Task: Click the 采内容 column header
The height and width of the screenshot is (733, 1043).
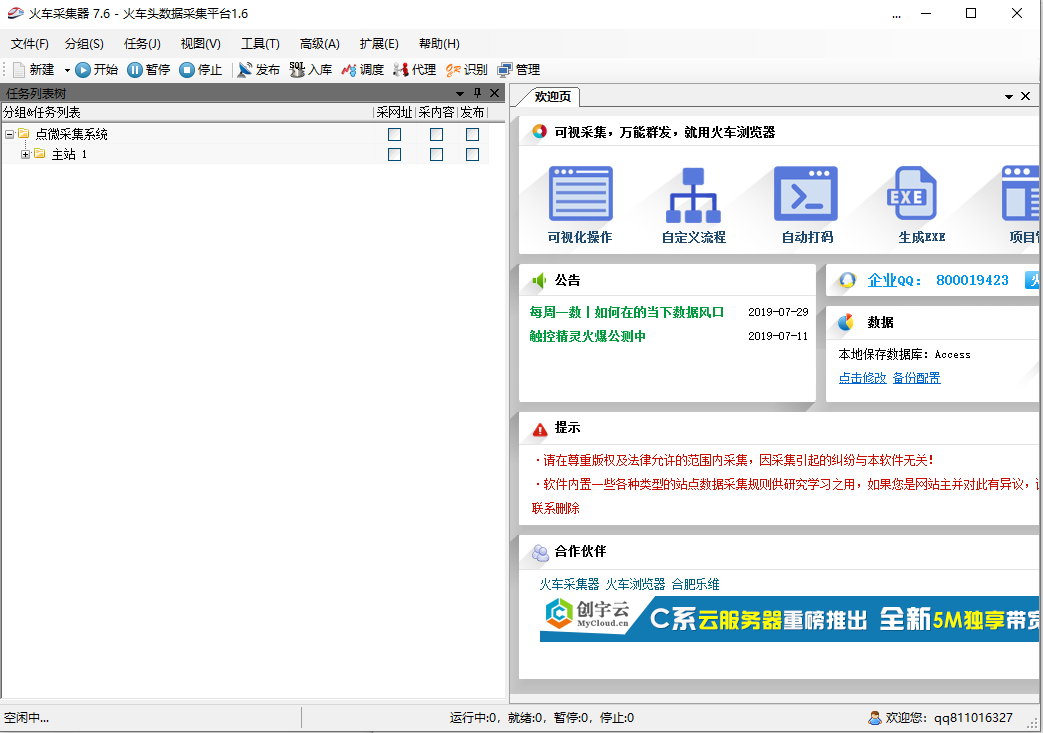Action: [436, 112]
